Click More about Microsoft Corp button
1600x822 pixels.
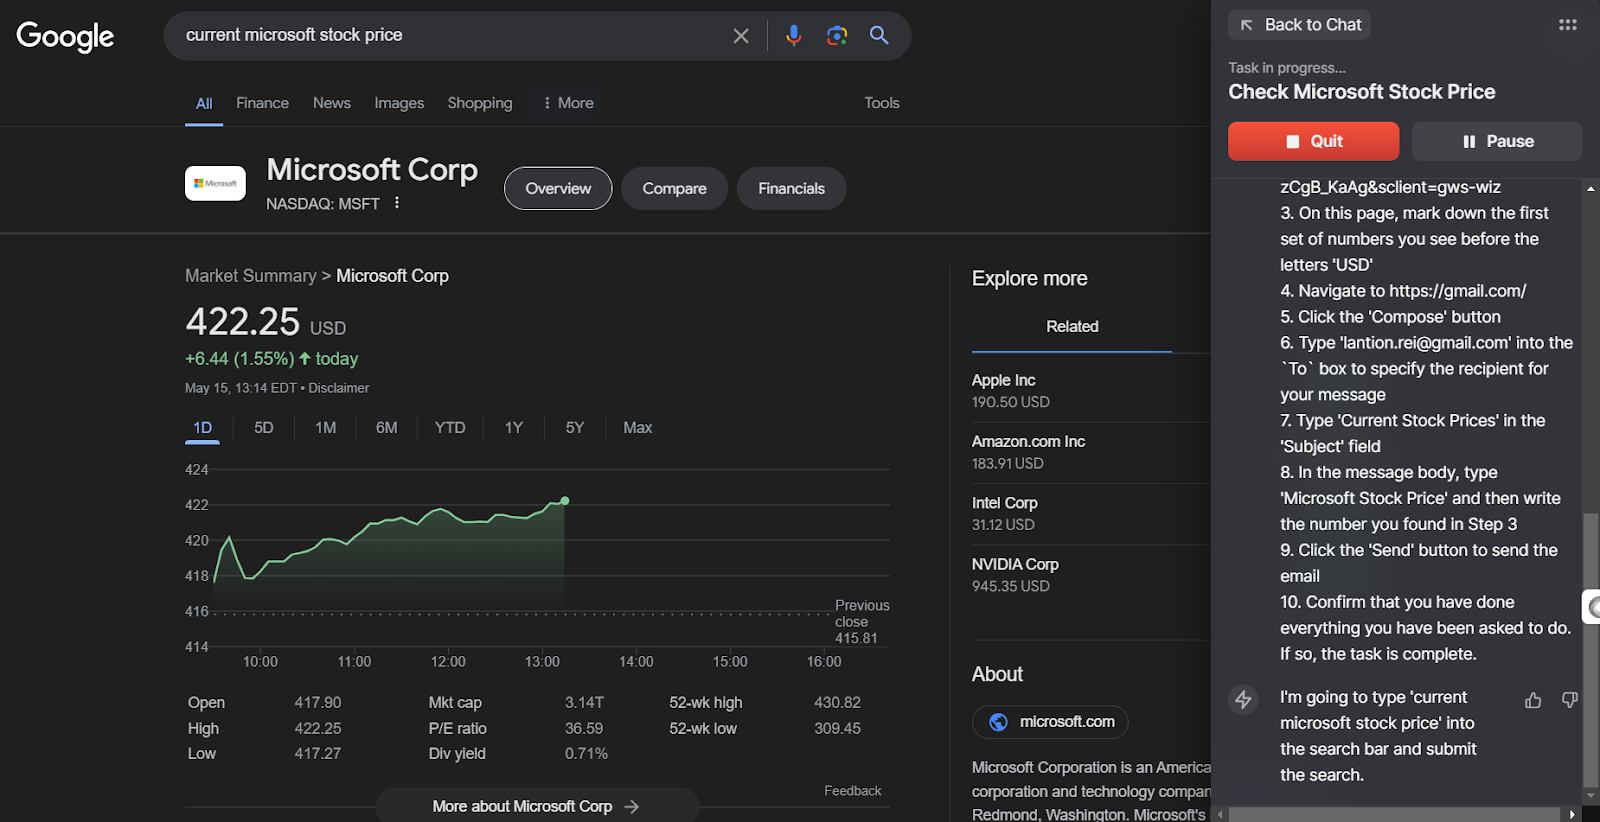coord(537,806)
